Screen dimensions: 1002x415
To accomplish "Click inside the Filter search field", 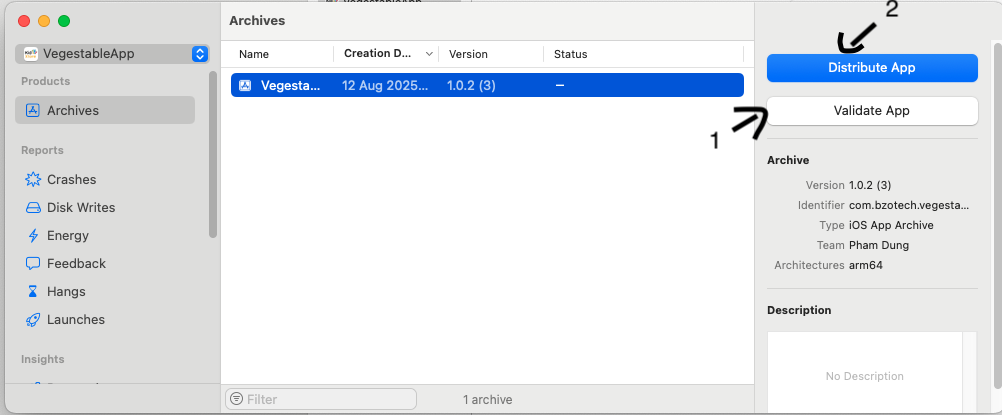I will [321, 399].
